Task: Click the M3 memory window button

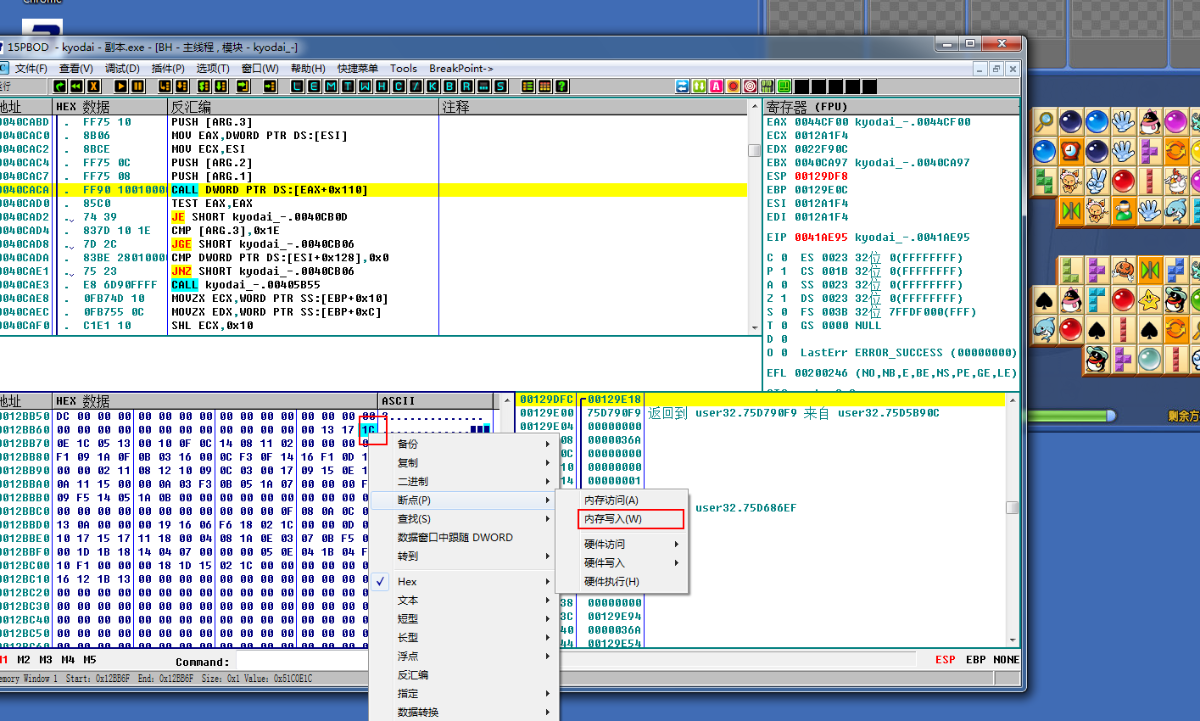Action: click(46, 660)
